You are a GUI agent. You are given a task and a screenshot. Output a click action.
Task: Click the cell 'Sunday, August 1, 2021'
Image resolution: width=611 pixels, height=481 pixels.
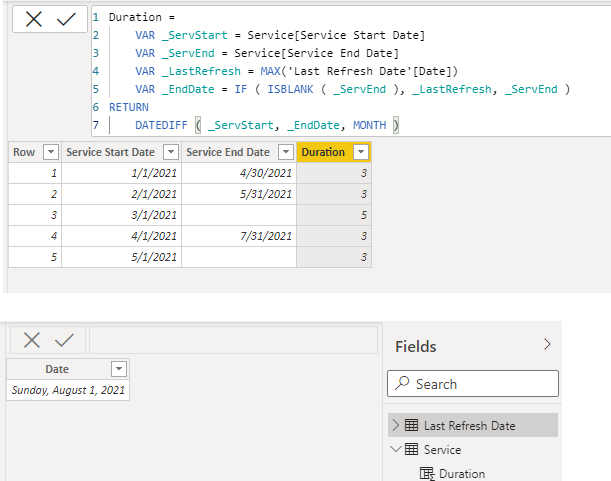pyautogui.click(x=68, y=390)
